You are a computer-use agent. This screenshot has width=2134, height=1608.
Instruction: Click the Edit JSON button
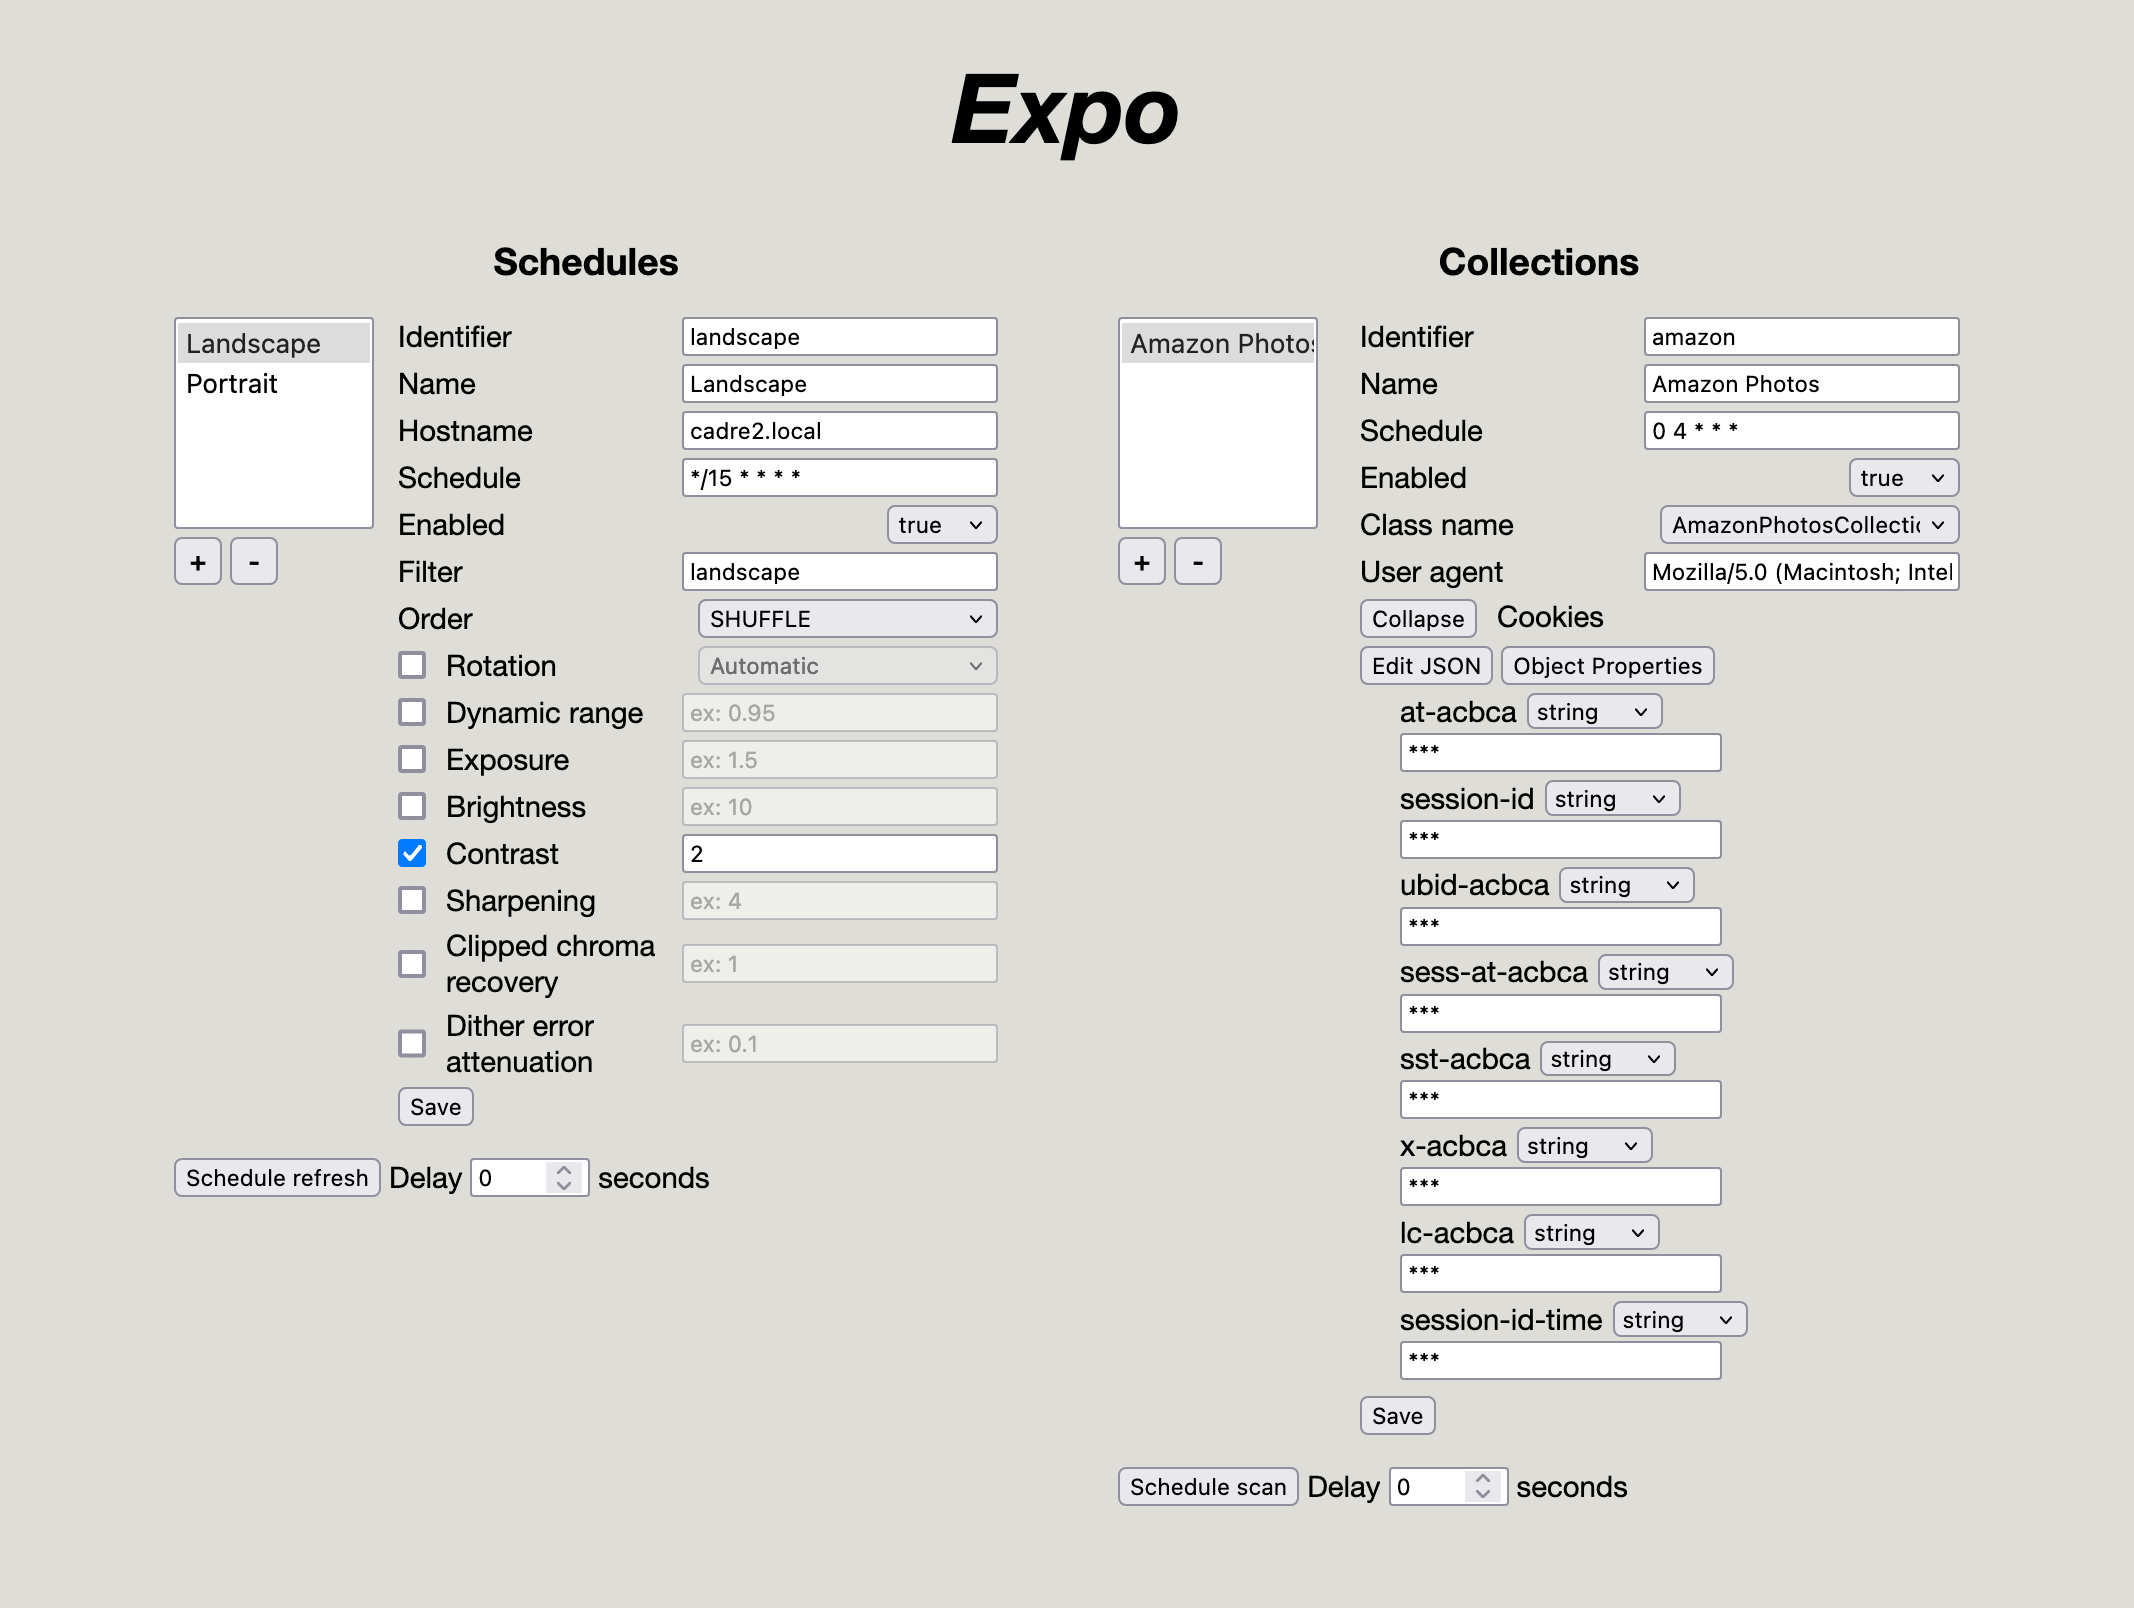1425,666
